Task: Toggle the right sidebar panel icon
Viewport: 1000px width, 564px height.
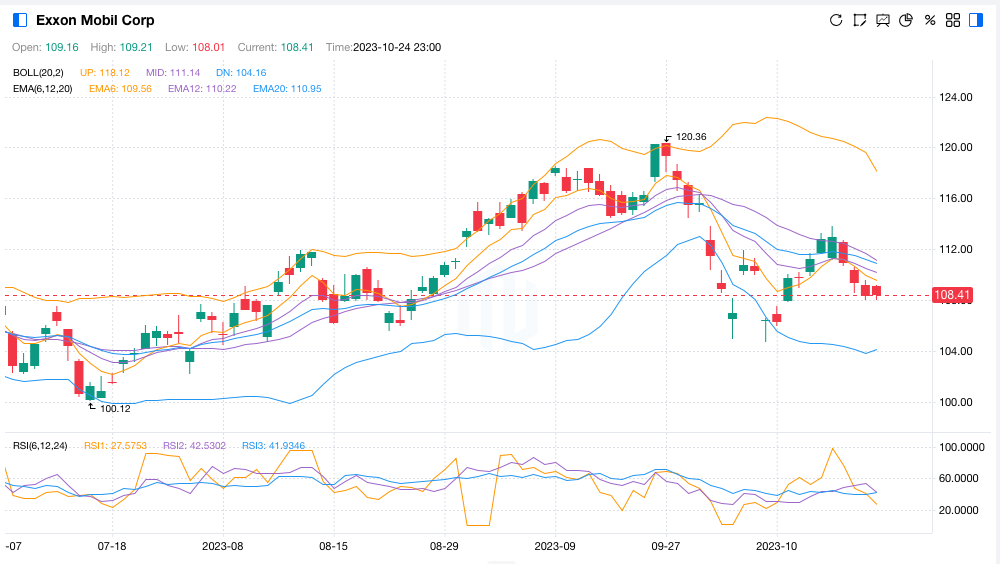Action: click(977, 20)
